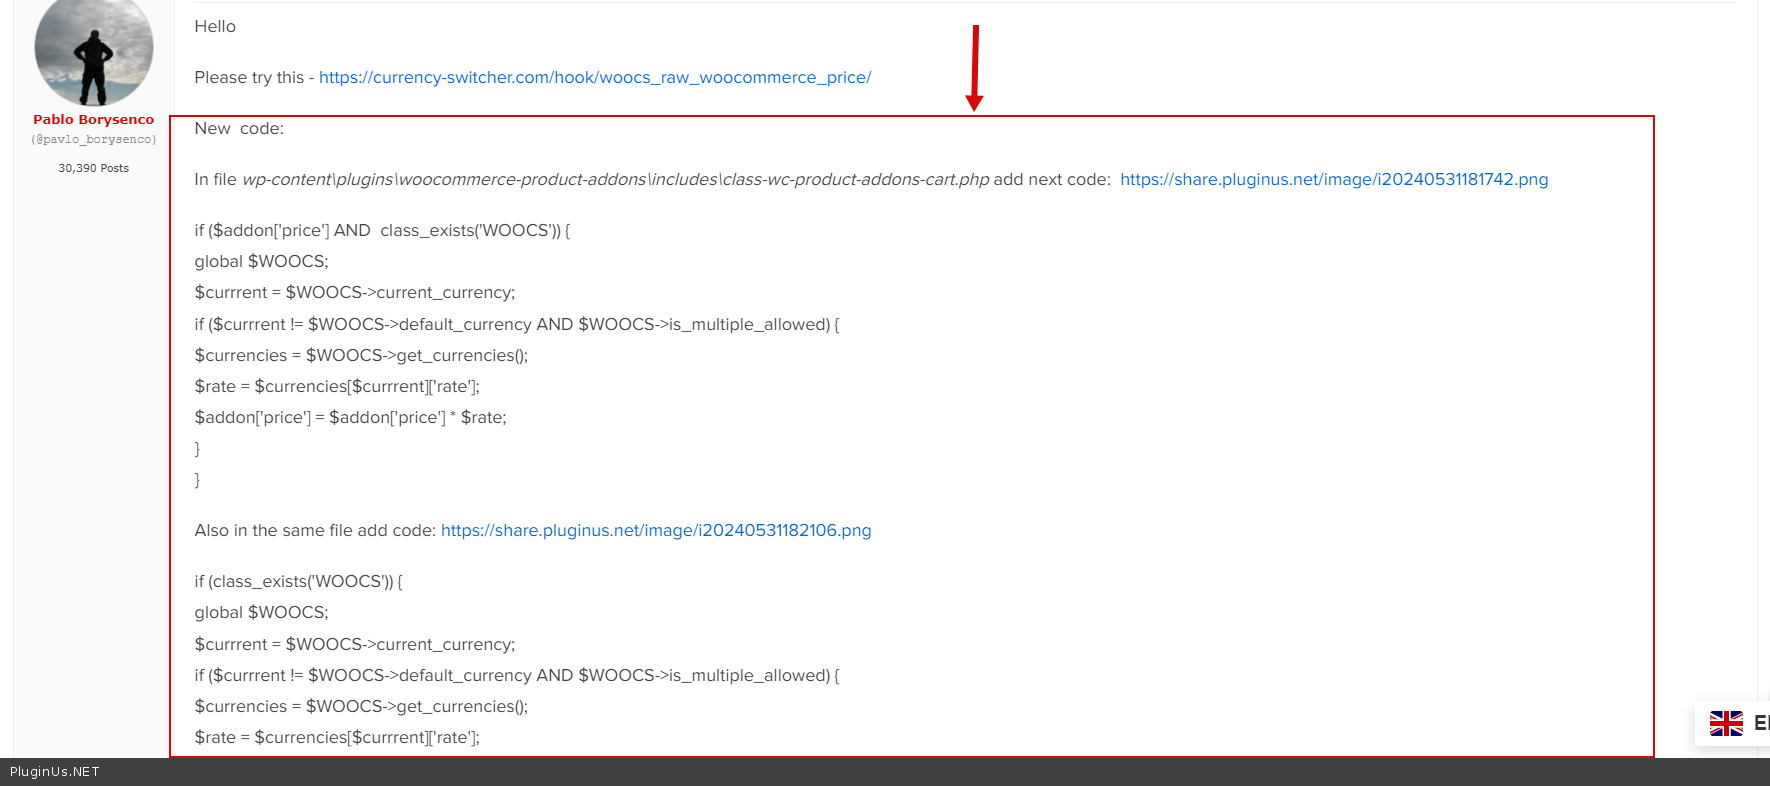Click the PluginUs.NET footer label
This screenshot has width=1770, height=786.
[55, 771]
